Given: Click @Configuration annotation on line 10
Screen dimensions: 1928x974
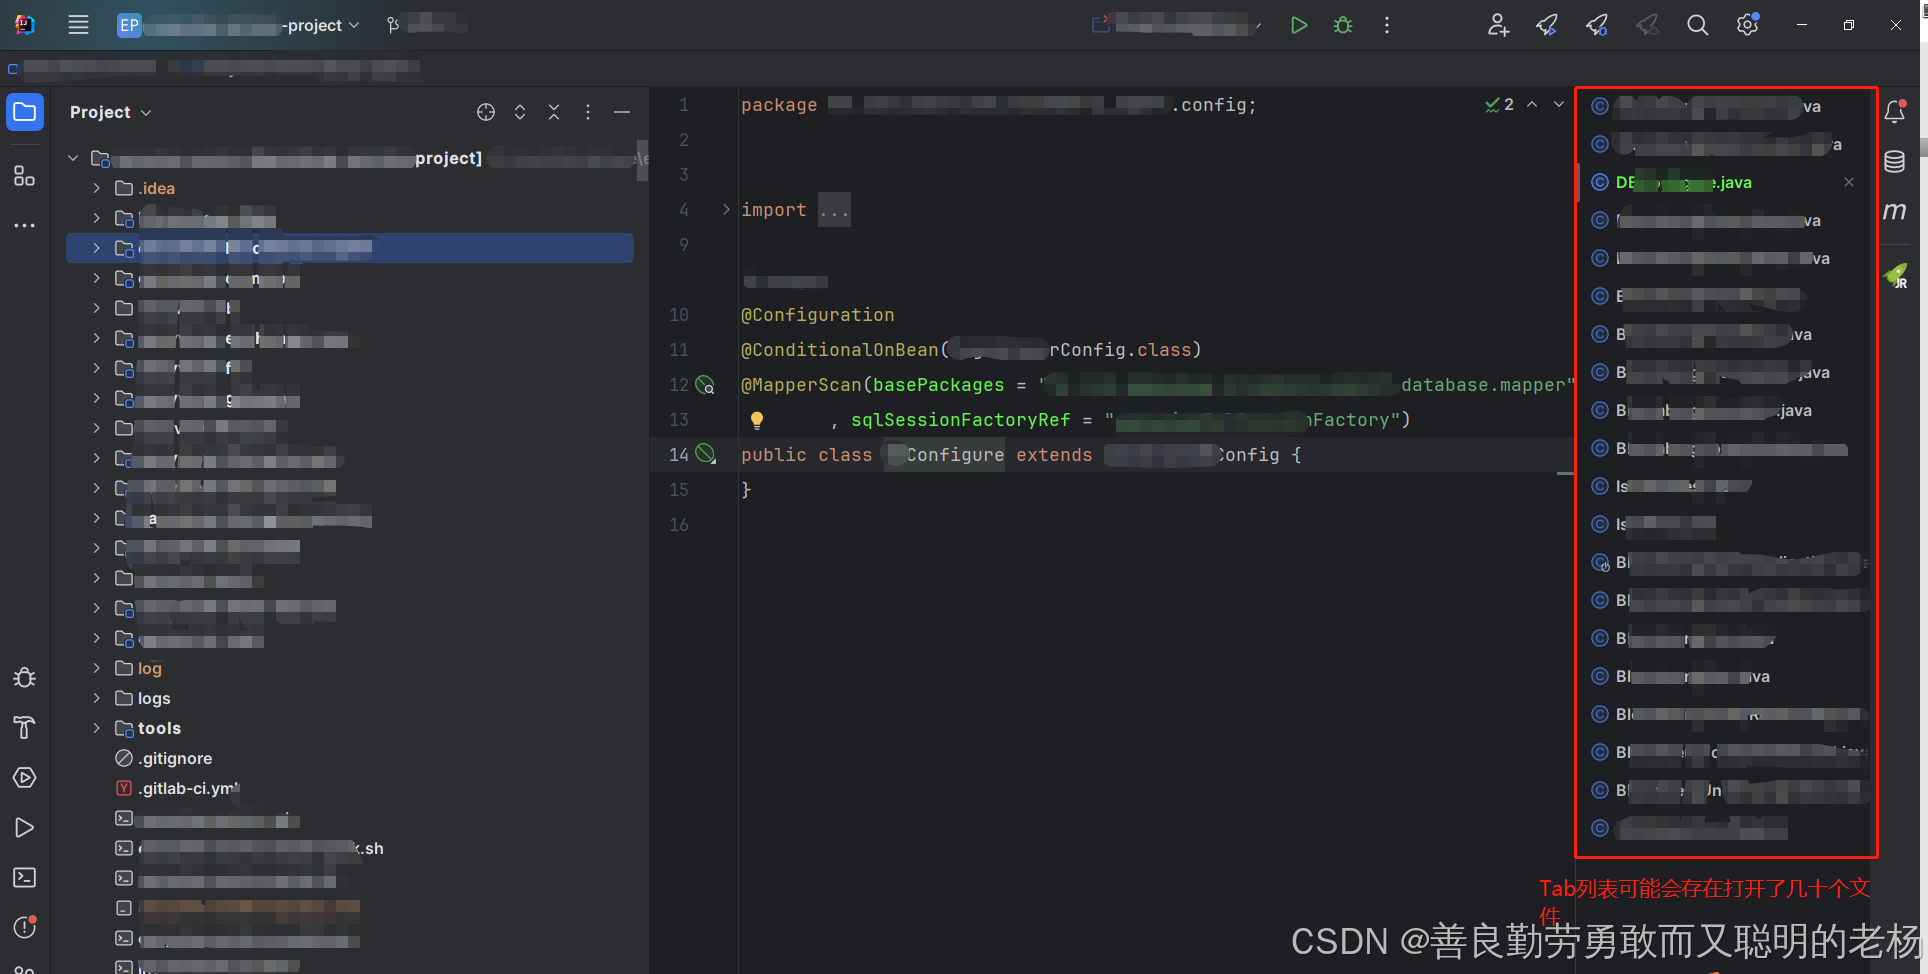Looking at the screenshot, I should pyautogui.click(x=818, y=315).
